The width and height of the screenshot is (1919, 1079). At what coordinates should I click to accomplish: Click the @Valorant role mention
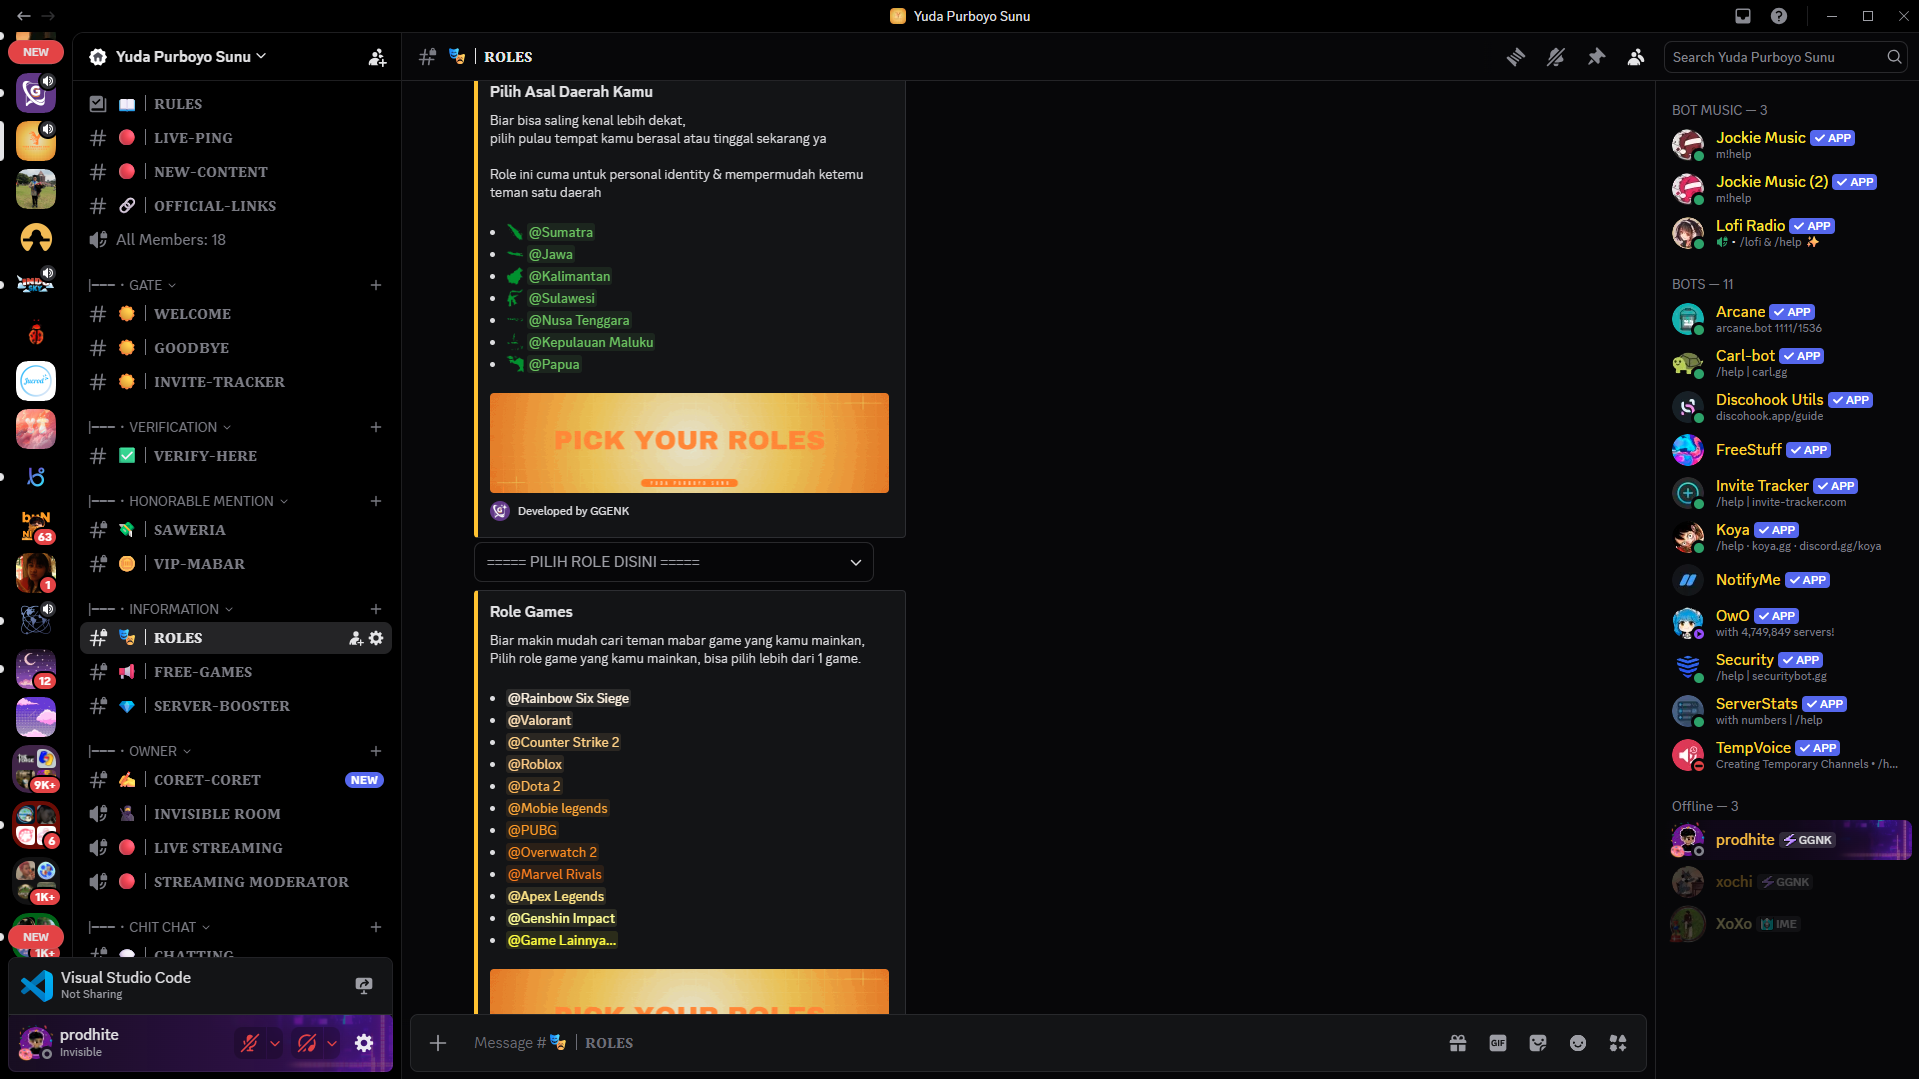tap(539, 720)
